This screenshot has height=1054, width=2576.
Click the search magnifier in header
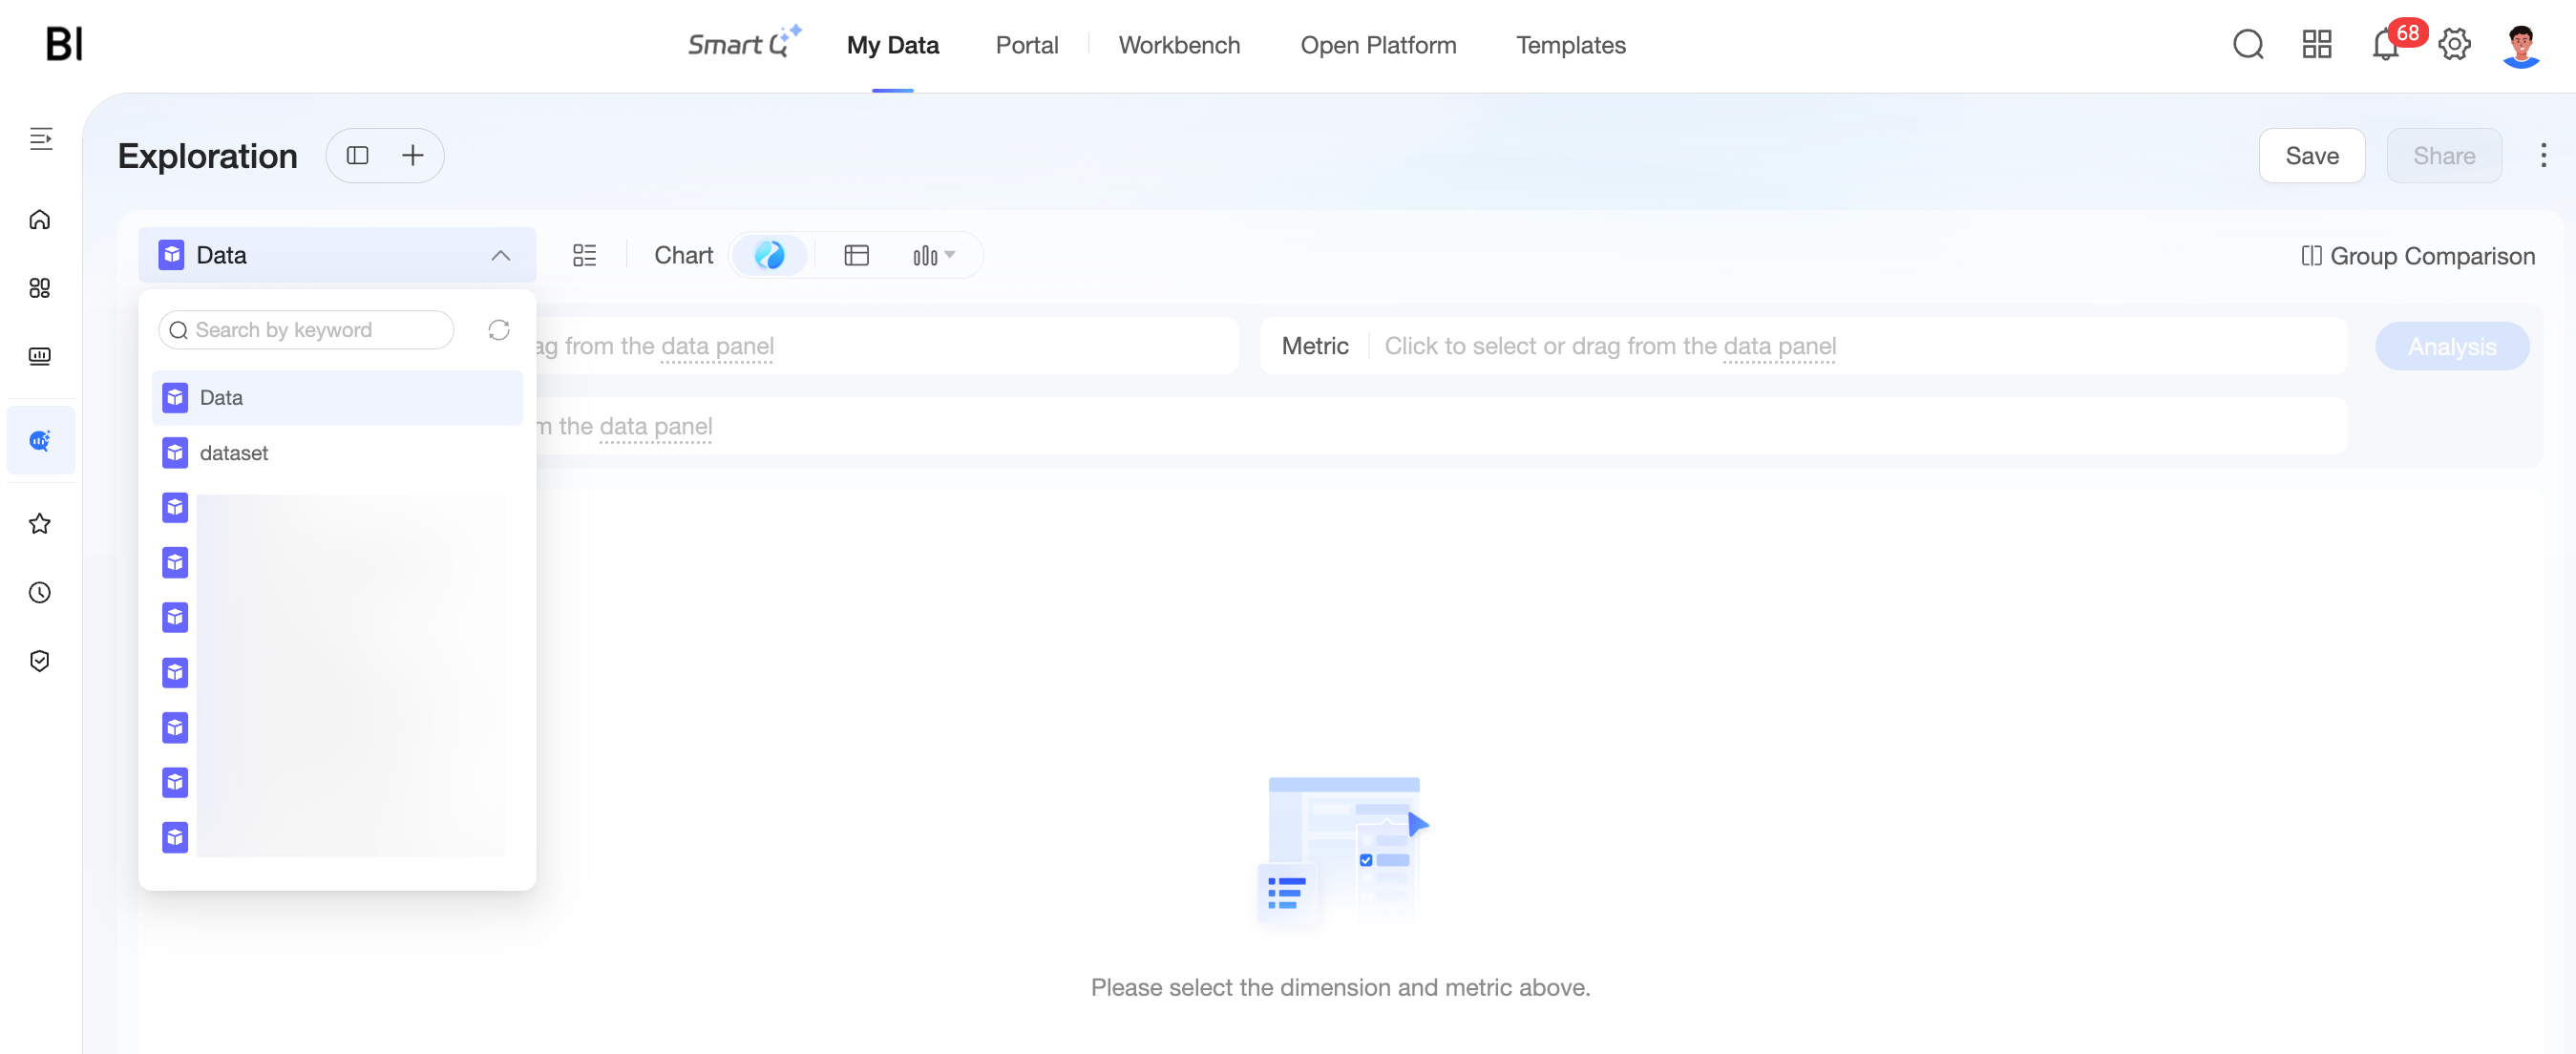point(2248,45)
